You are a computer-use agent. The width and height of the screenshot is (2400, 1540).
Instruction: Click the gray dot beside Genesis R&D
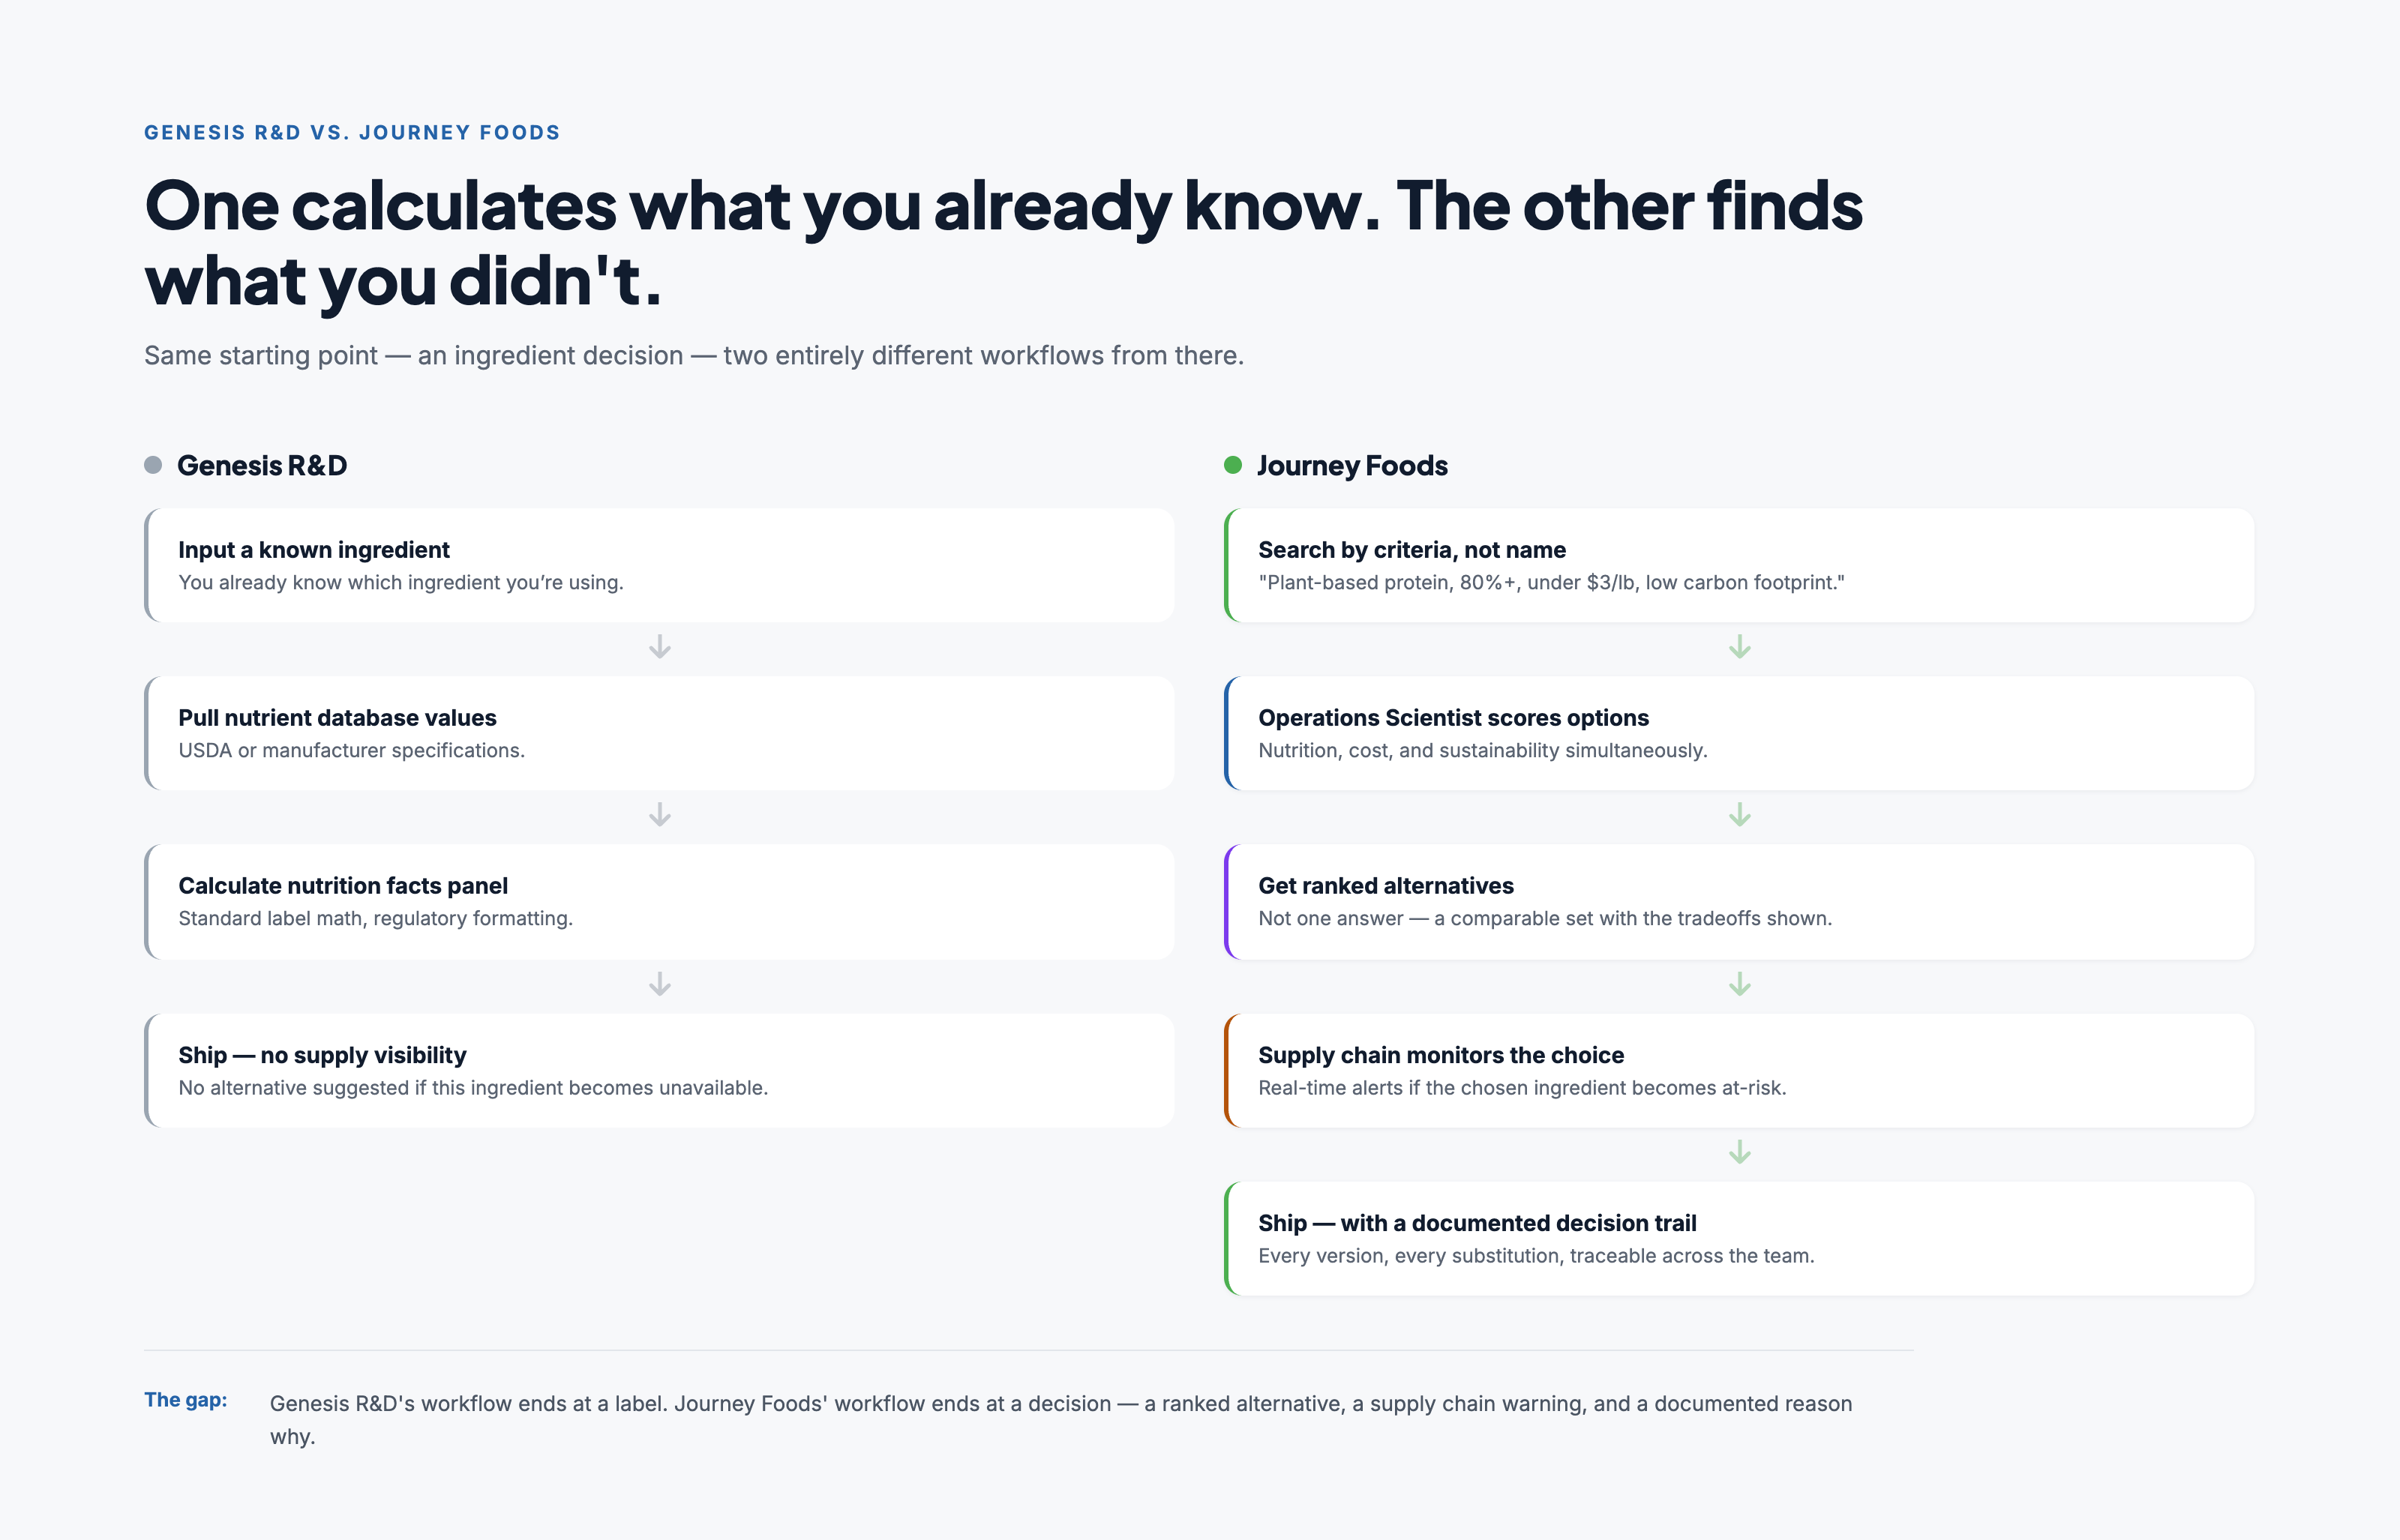pyautogui.click(x=153, y=465)
